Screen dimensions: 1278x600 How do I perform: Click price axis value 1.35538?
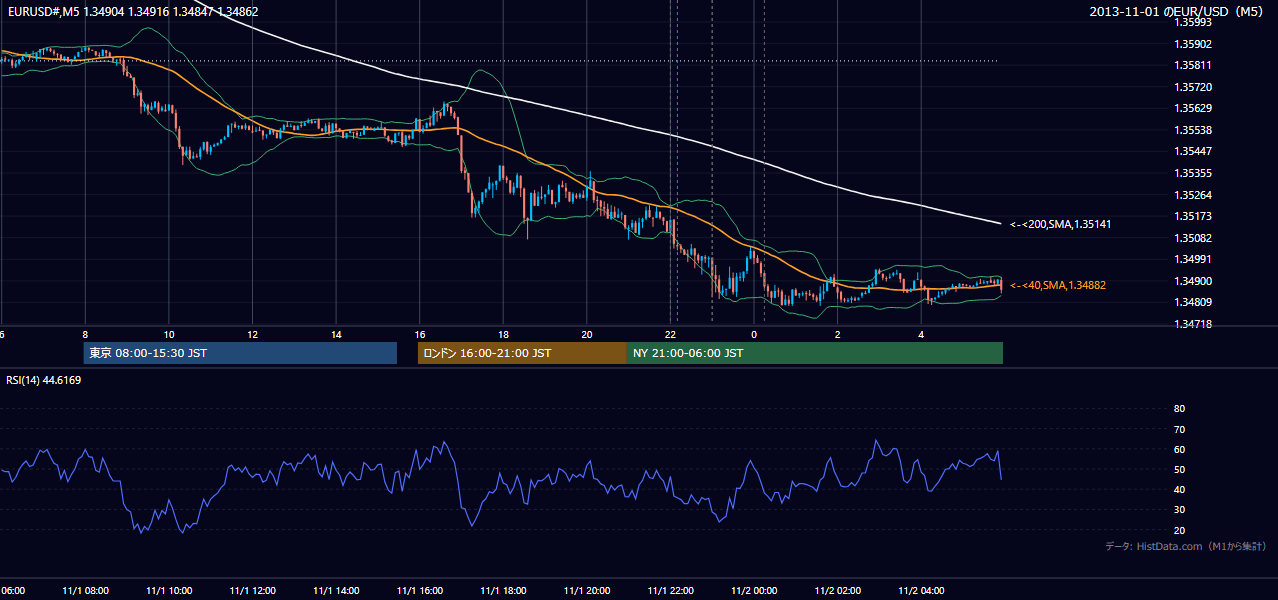coord(1192,130)
